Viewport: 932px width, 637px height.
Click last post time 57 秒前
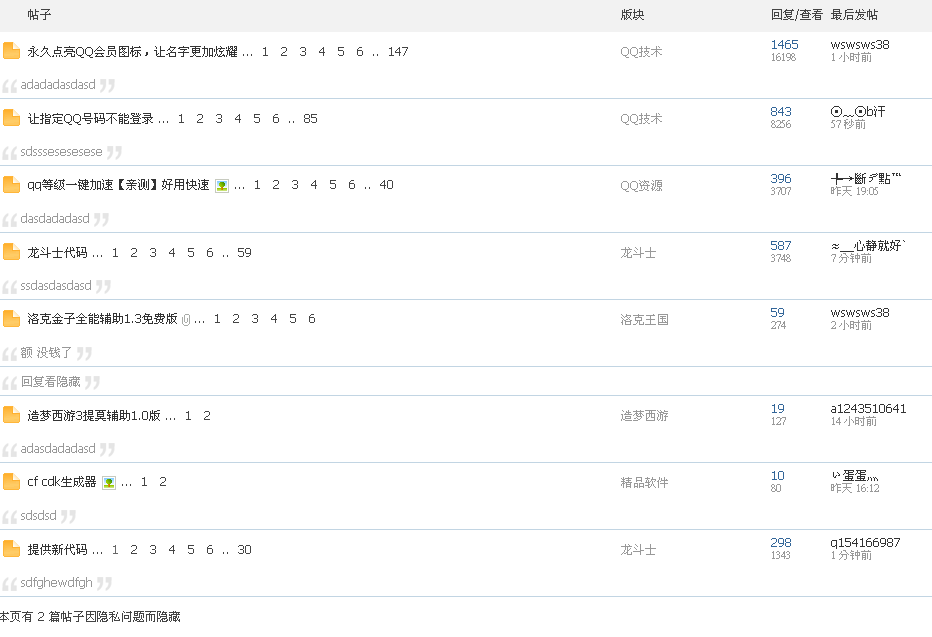click(x=848, y=124)
